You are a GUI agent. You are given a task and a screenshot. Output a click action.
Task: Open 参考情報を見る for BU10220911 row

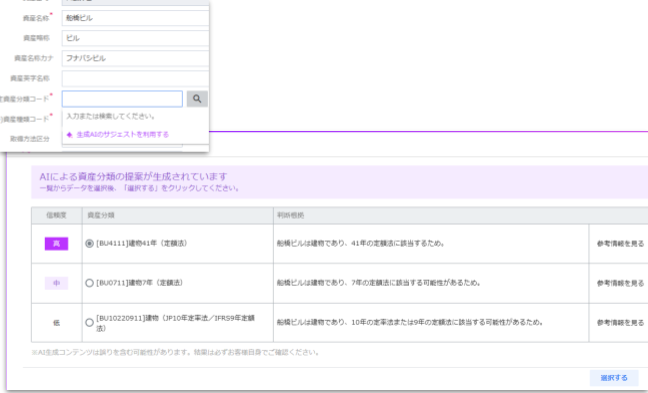pos(620,323)
